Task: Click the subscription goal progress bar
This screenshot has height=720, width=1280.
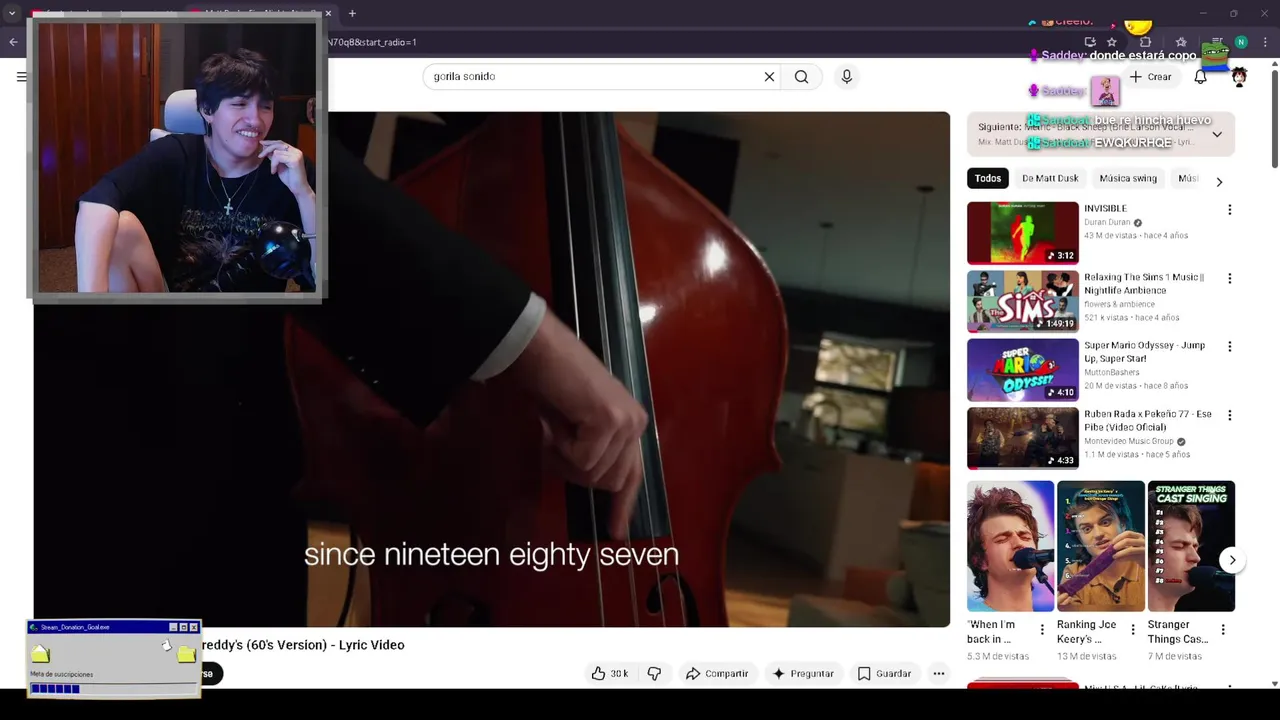Action: (x=113, y=688)
